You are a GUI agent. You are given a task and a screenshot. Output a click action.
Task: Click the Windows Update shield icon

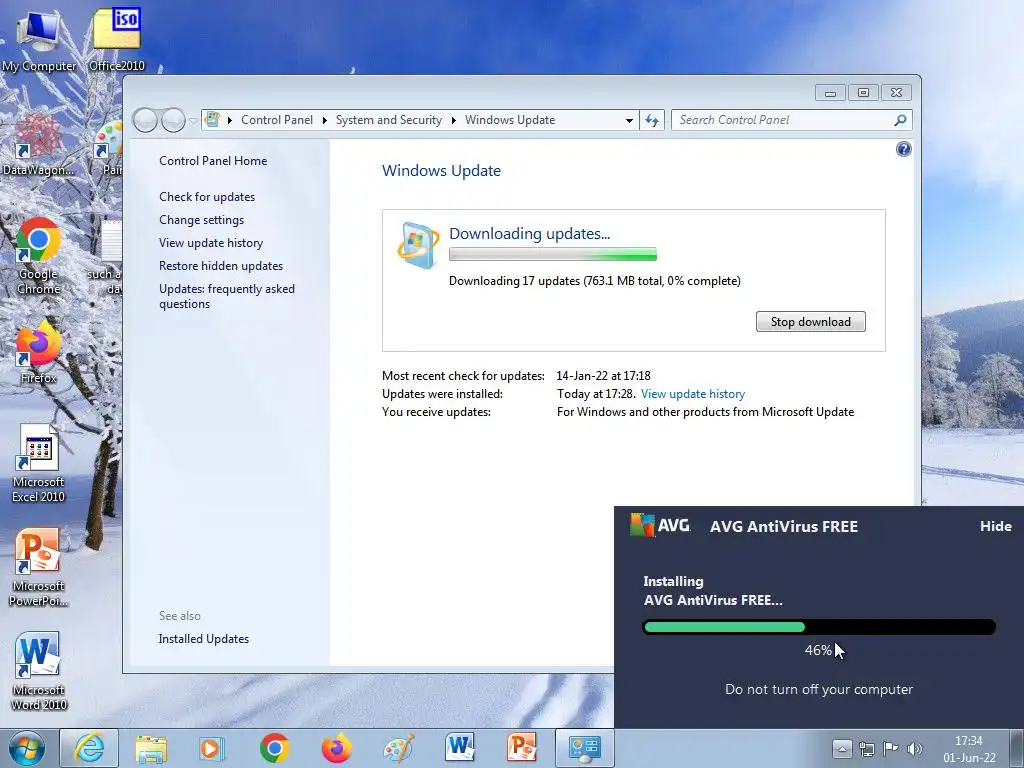(x=418, y=245)
